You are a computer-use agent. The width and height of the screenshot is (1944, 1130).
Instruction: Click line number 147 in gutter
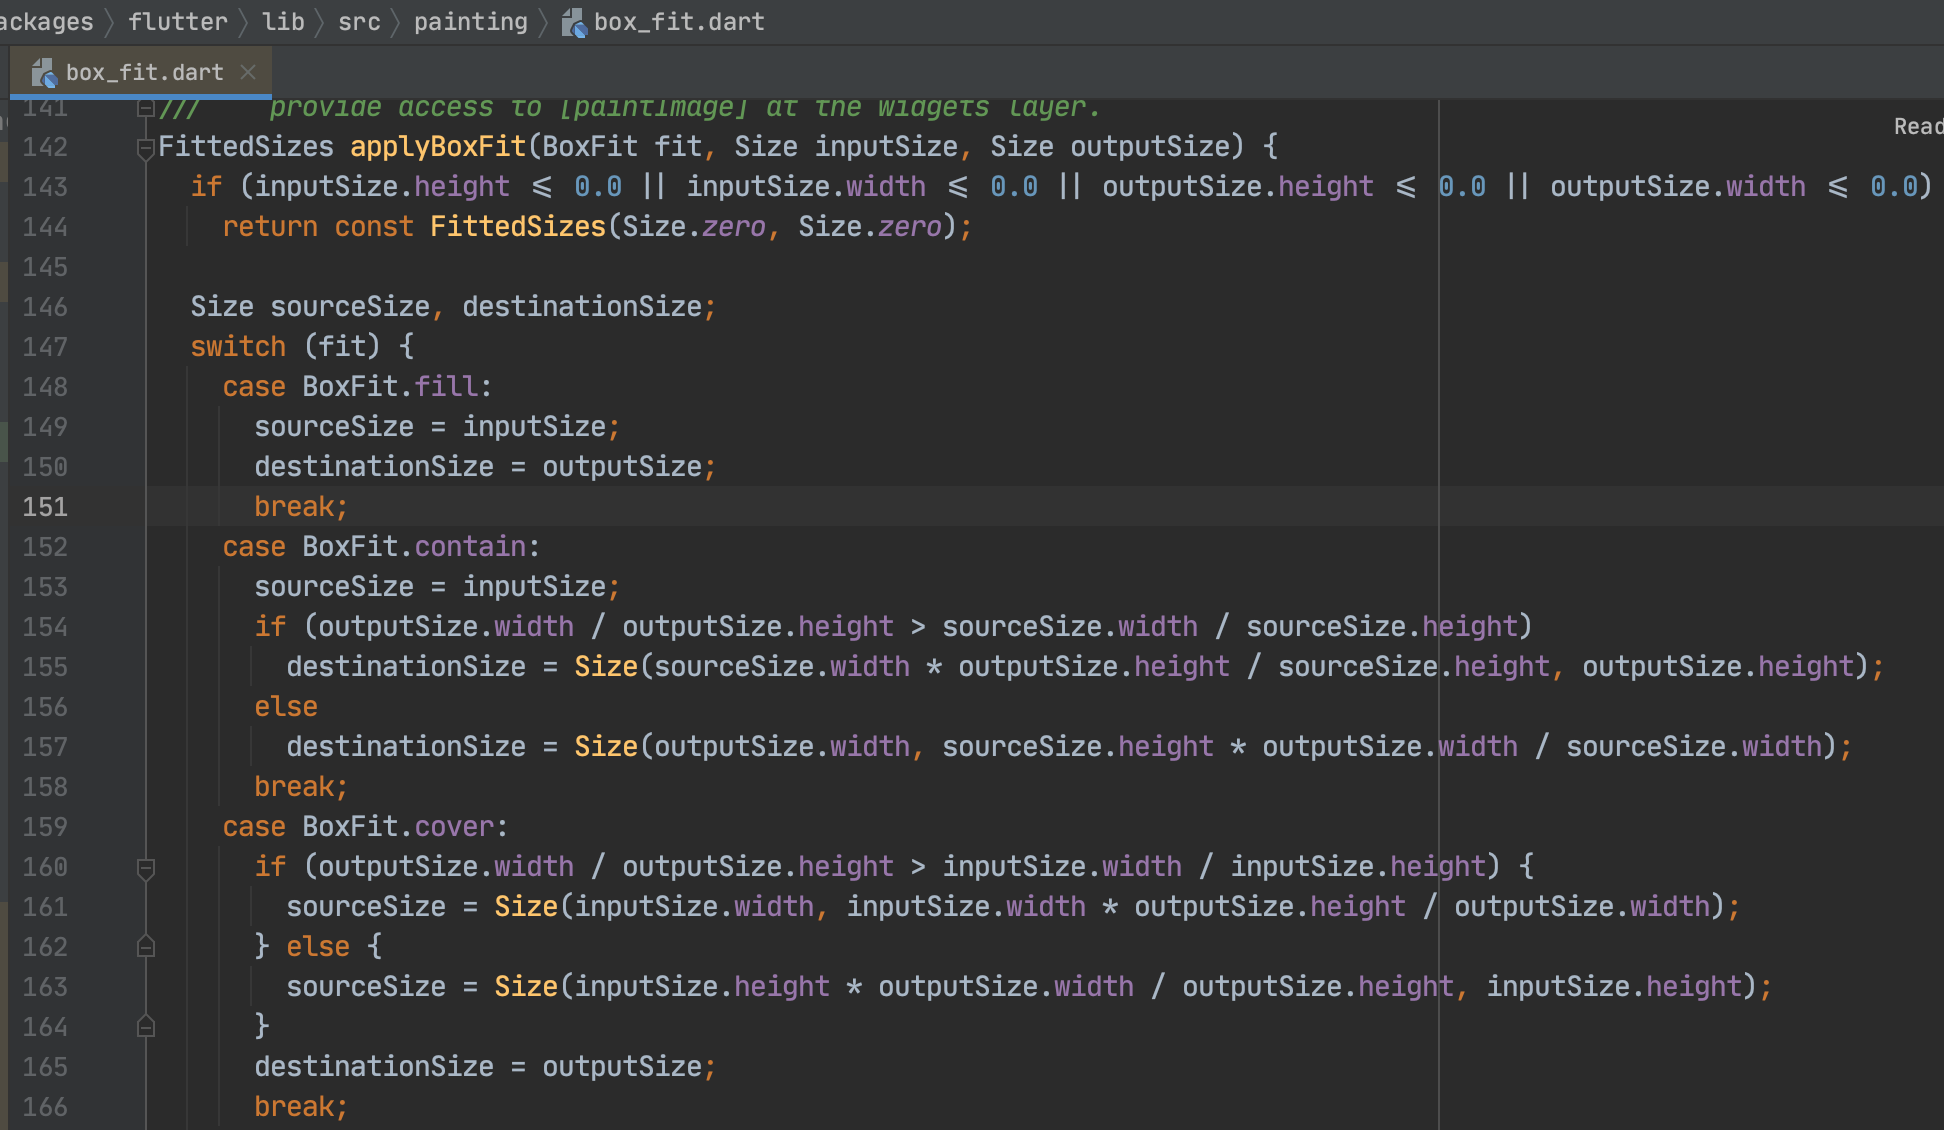[x=45, y=347]
